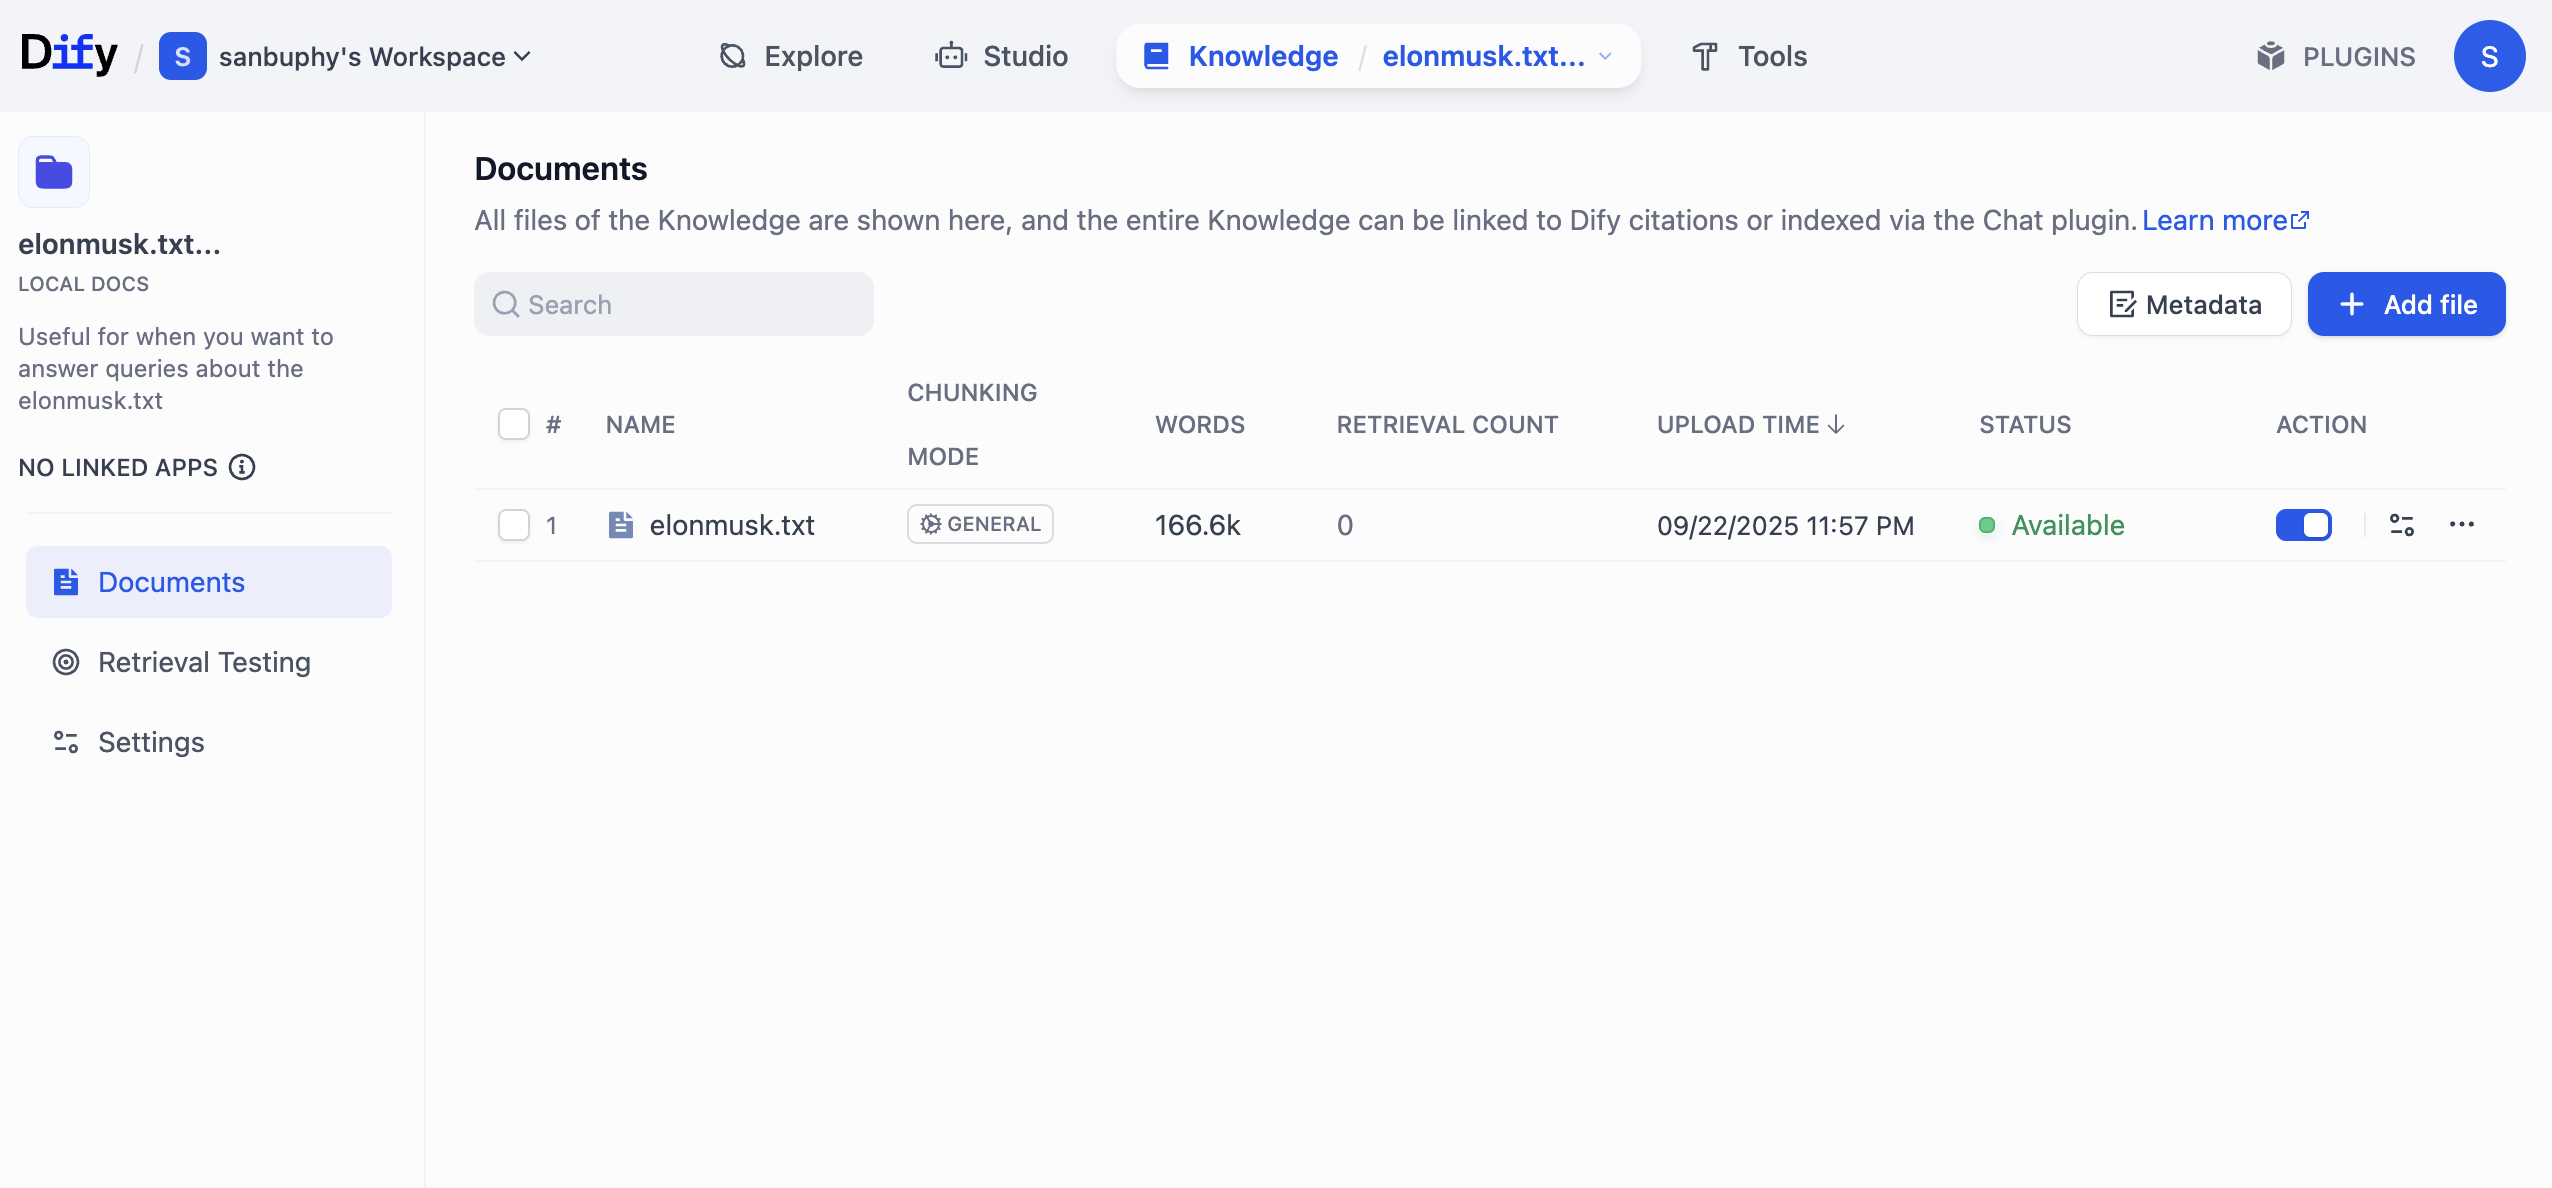The image size is (2552, 1188).
Task: Expand the elonmusk.txt knowledge switcher chevron
Action: 1606,56
